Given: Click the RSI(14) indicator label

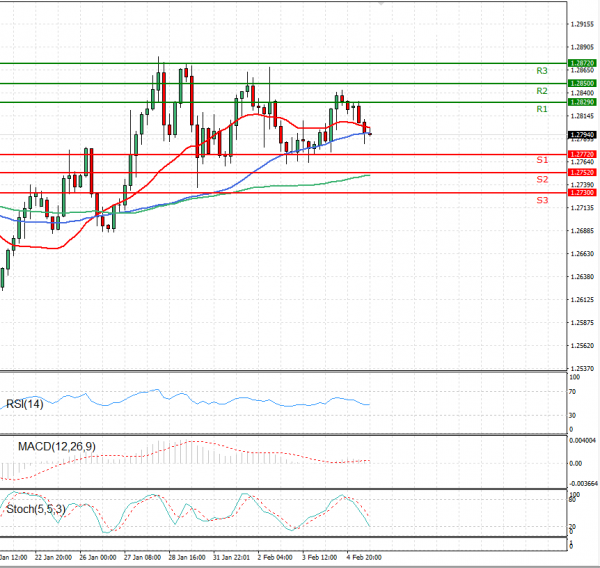Looking at the screenshot, I should click(x=25, y=404).
